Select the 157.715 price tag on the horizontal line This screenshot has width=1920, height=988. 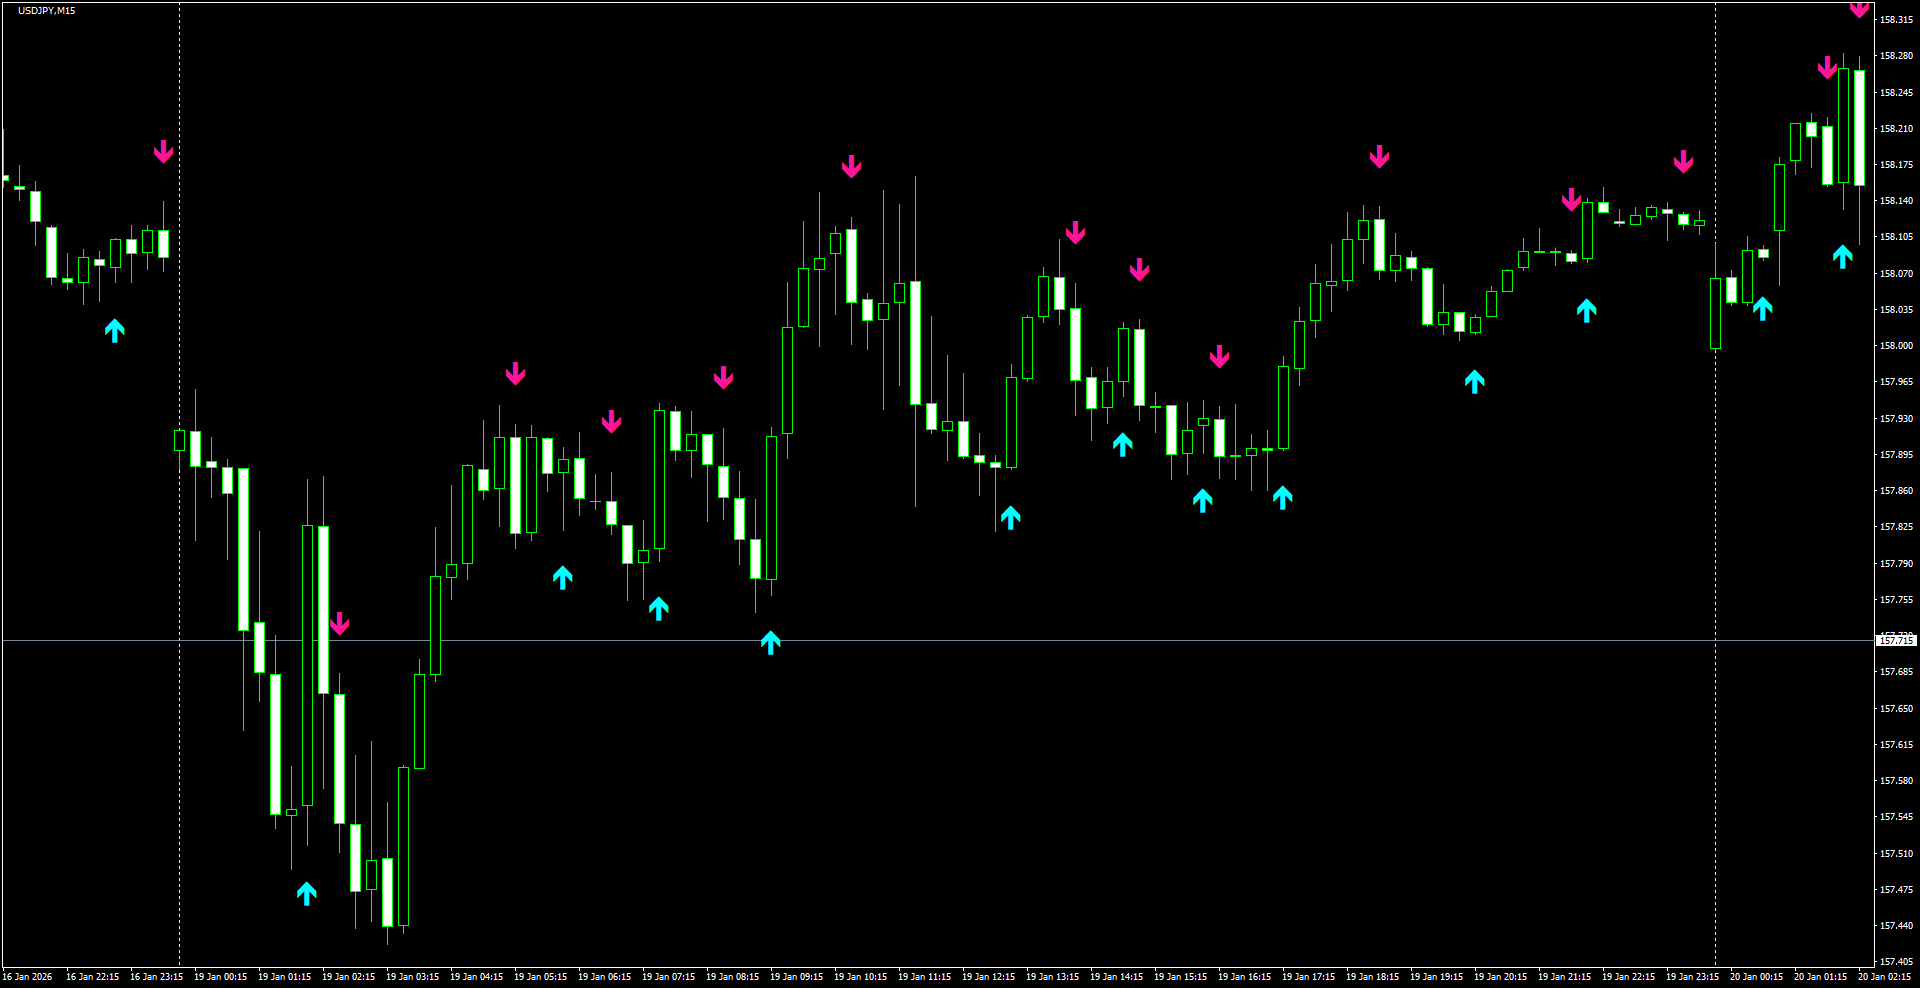[x=1896, y=640]
